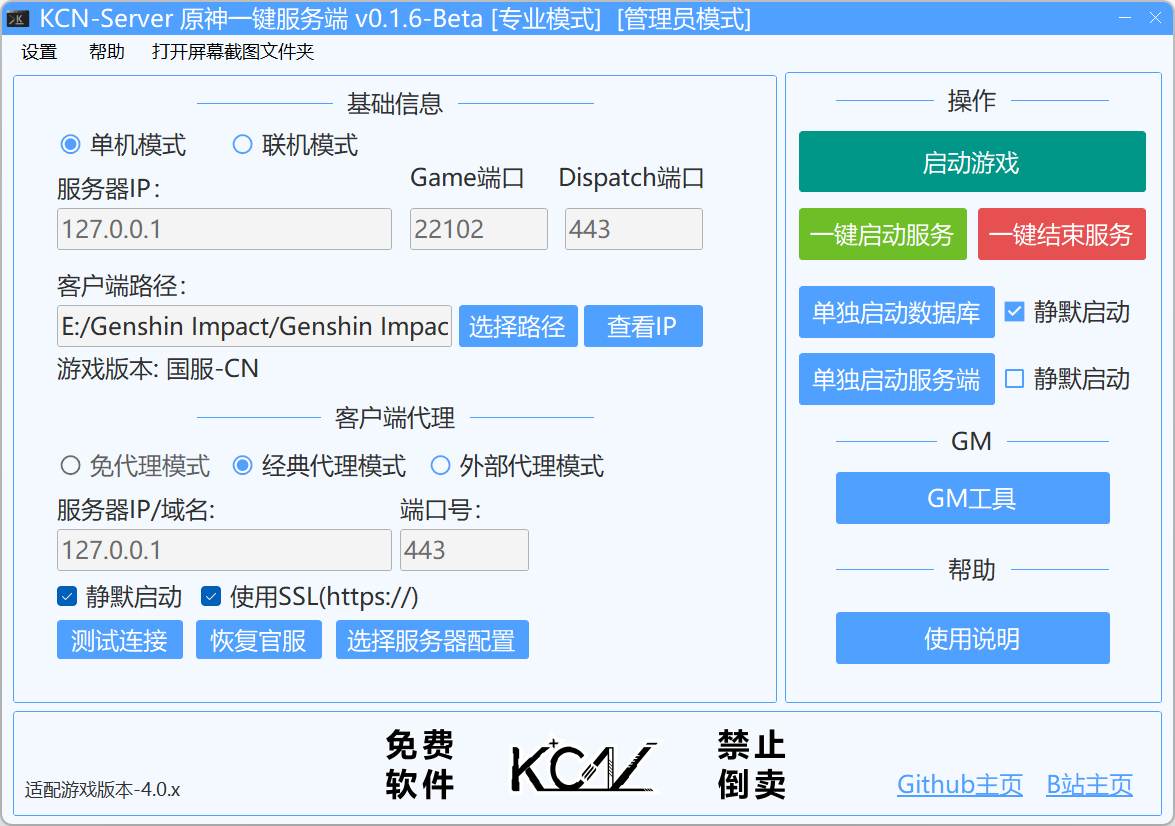Click the 客户端路径 input field
Image resolution: width=1175 pixels, height=826 pixels.
254,326
